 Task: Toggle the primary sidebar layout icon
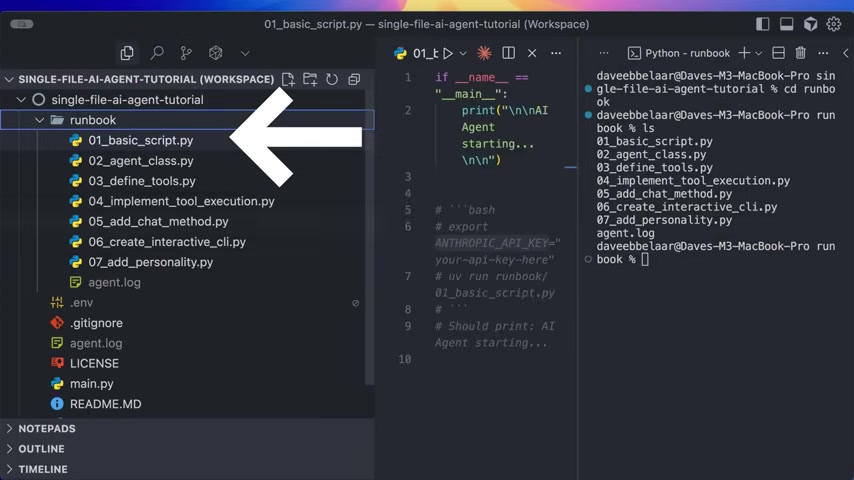[762, 24]
